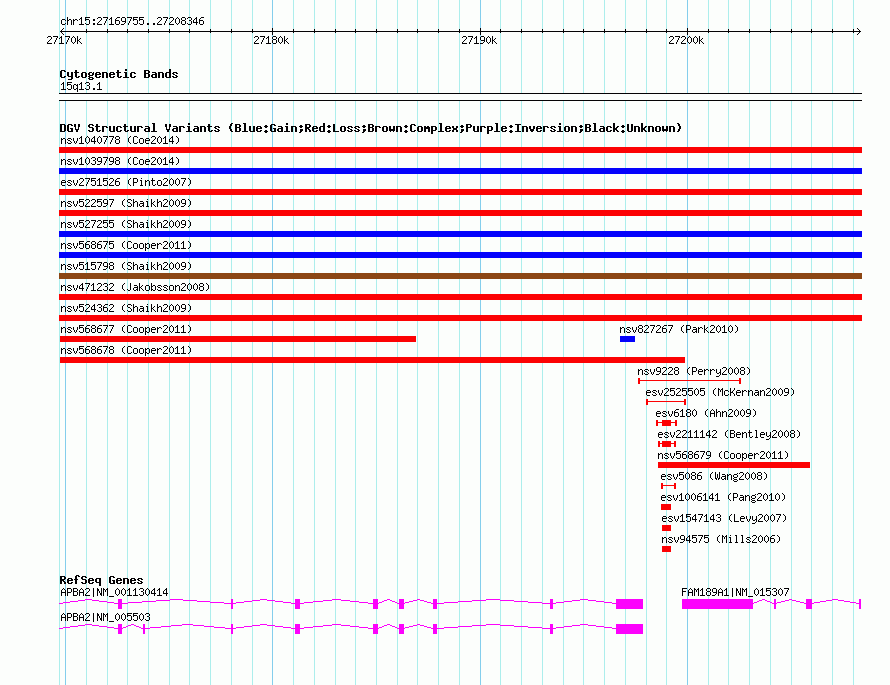Open nsv568678 (Cooper2011) variant label

126,350
